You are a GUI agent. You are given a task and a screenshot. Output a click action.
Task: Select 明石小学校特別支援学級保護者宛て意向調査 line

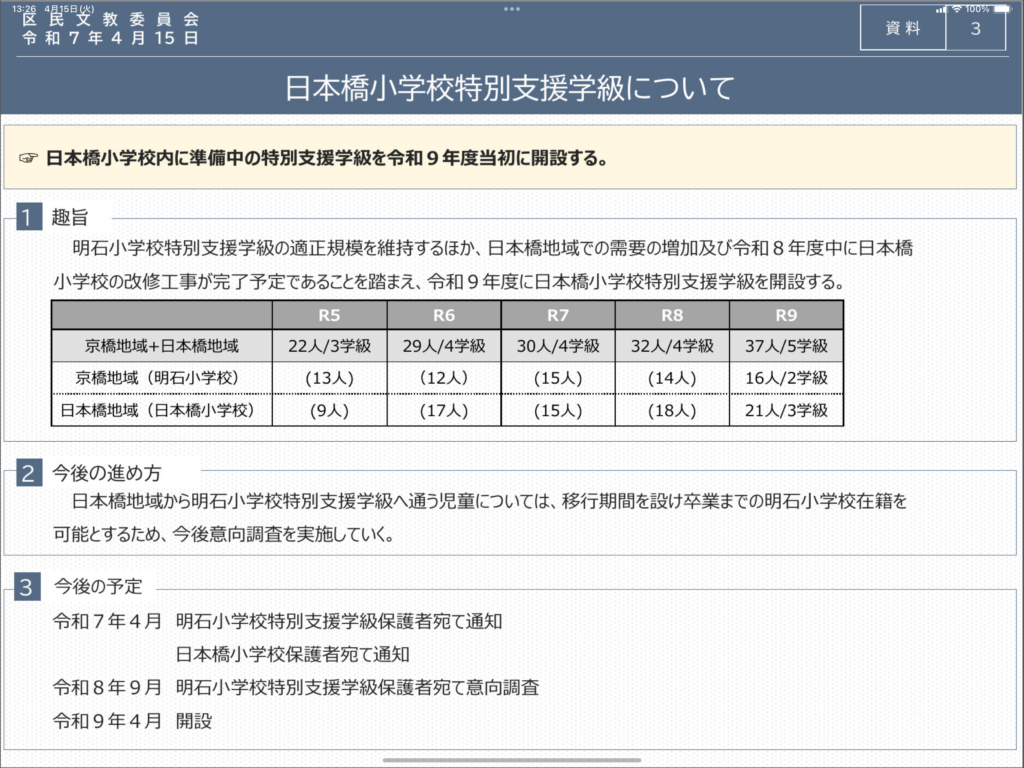(357, 688)
